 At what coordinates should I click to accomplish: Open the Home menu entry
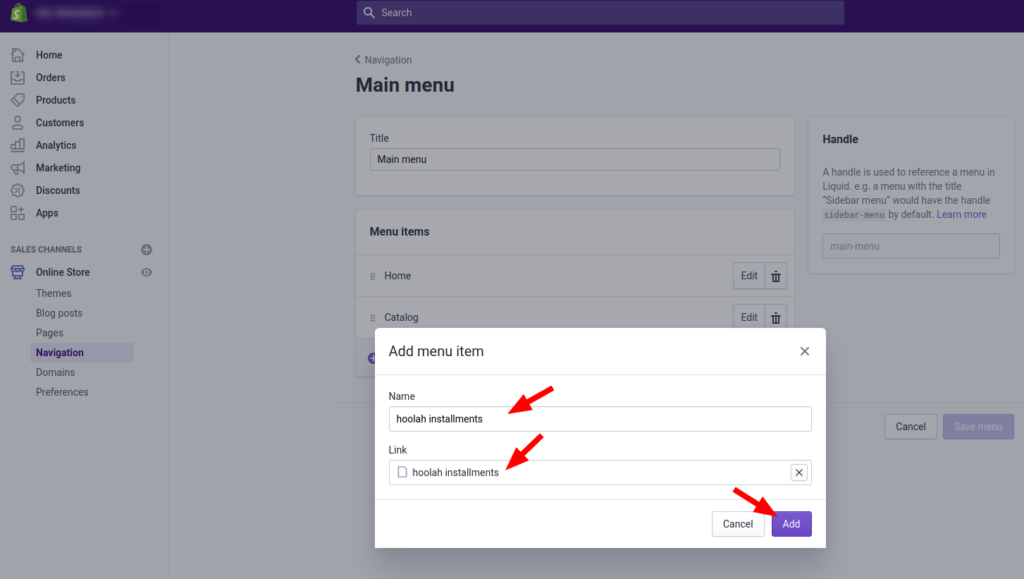[x=49, y=55]
